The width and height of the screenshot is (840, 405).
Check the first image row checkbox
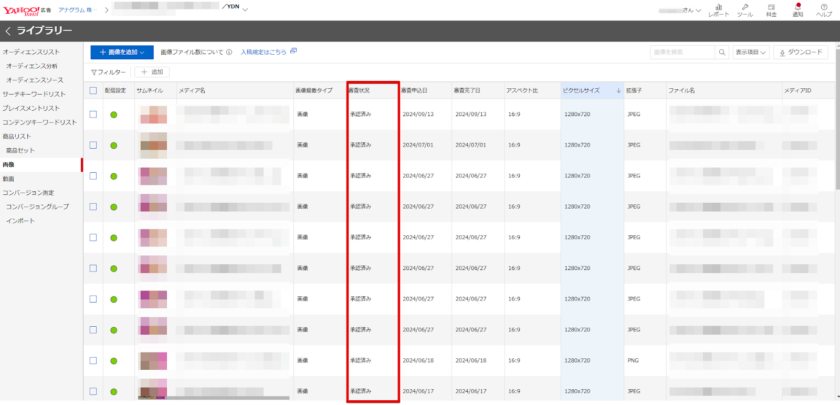coord(93,115)
